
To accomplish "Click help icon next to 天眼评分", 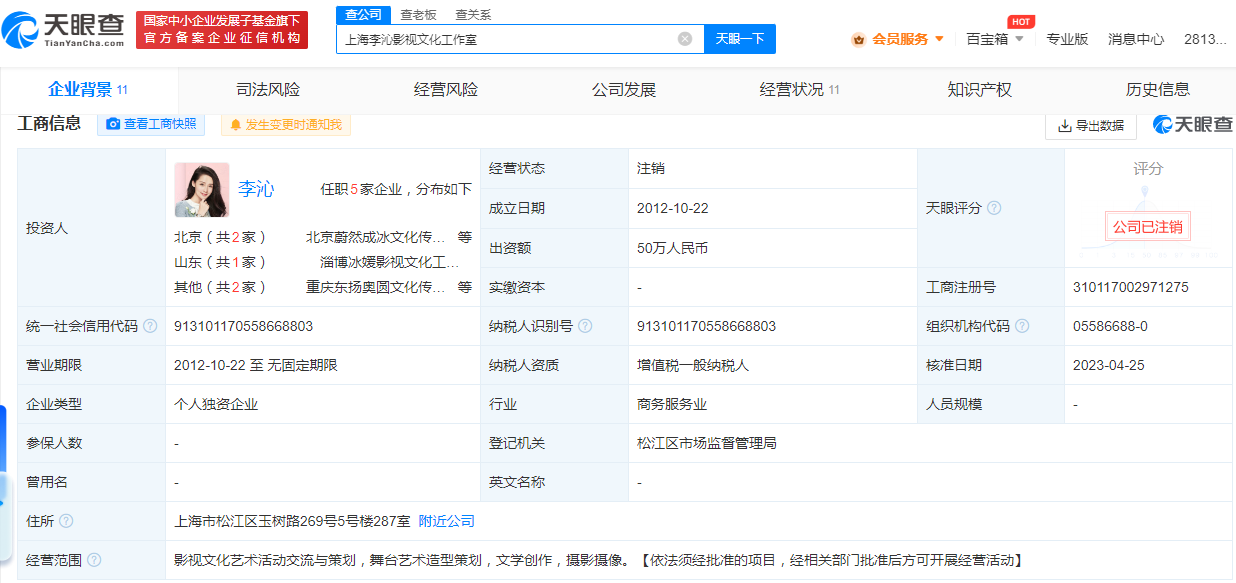I will pos(994,208).
